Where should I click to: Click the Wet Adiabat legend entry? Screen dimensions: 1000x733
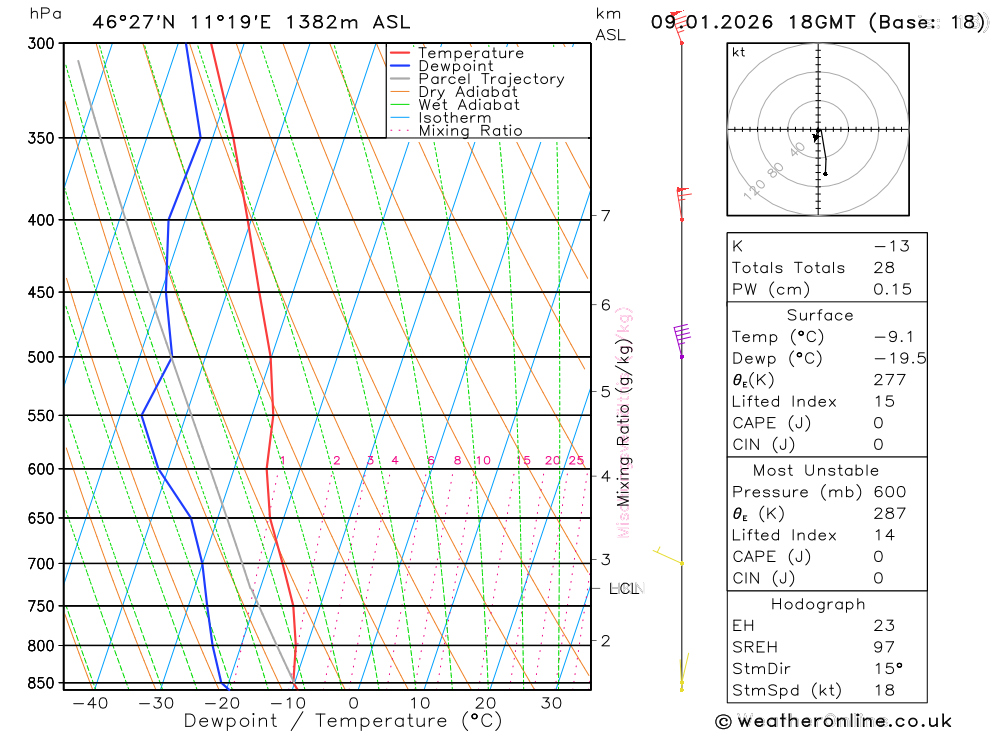click(x=469, y=105)
